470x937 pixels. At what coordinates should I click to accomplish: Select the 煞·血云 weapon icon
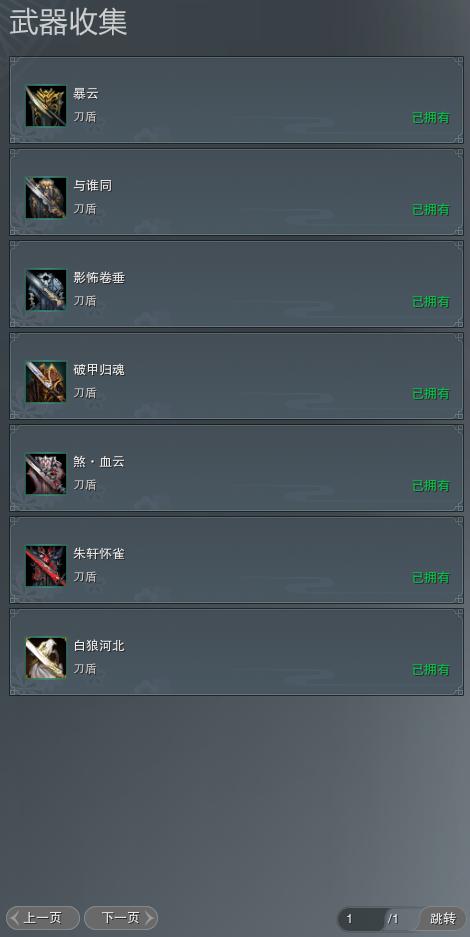coord(46,474)
